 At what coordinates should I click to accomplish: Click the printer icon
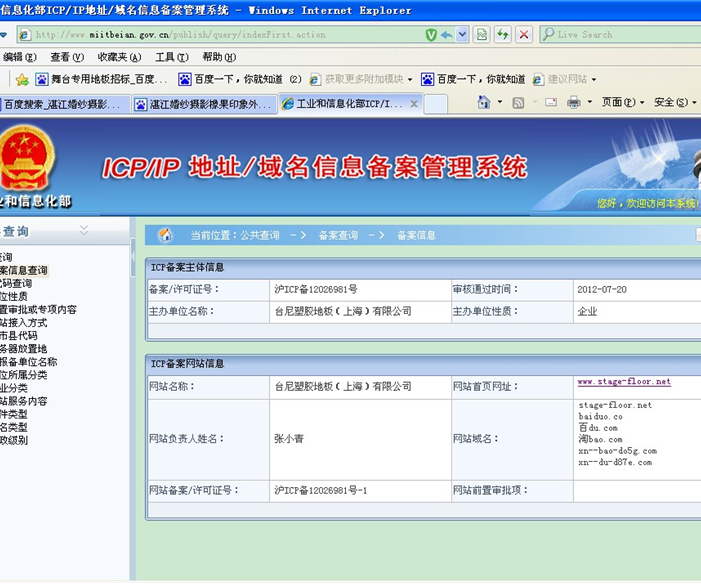click(x=574, y=102)
